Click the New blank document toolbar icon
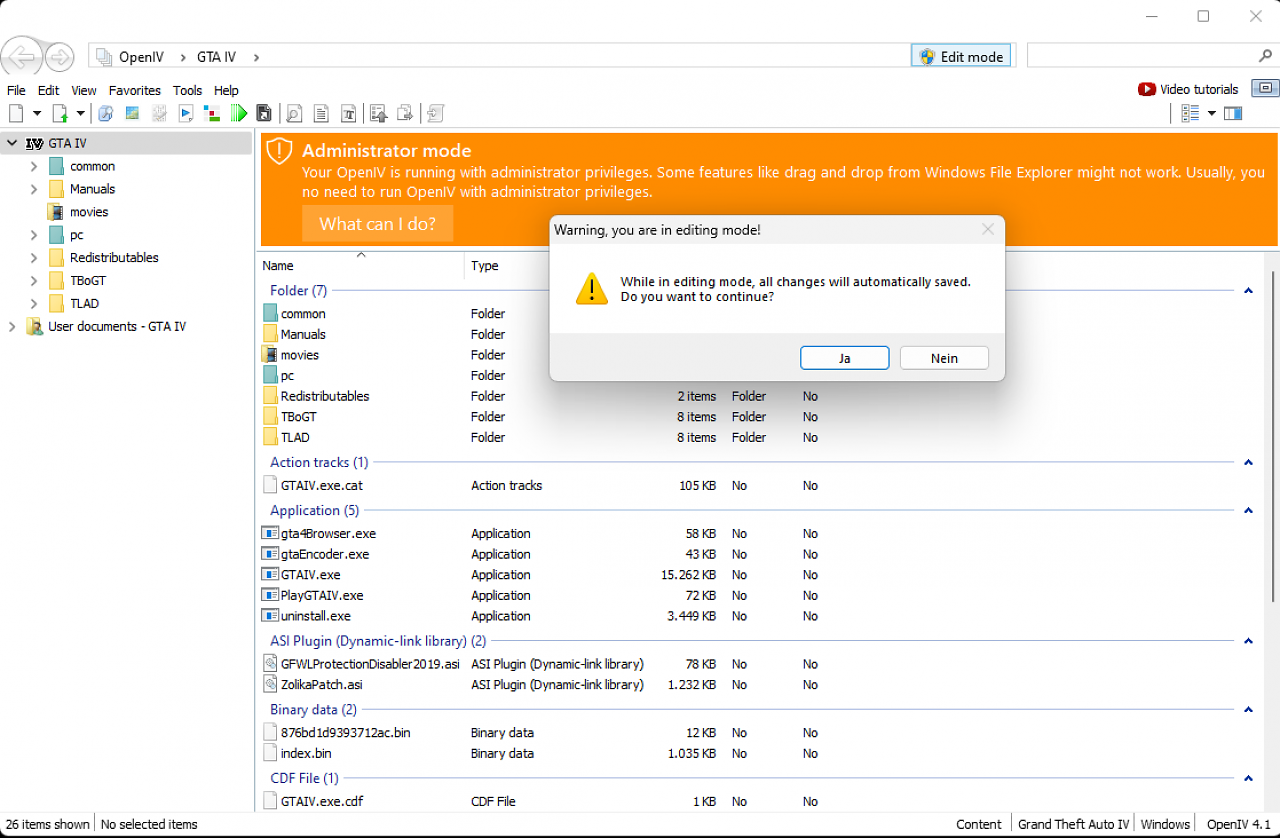1280x838 pixels. pyautogui.click(x=16, y=113)
